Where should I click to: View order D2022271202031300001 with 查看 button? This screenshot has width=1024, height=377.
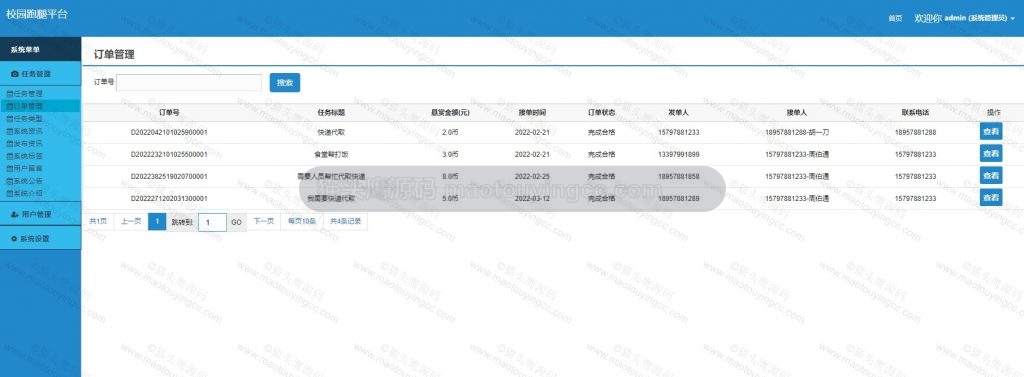point(991,197)
